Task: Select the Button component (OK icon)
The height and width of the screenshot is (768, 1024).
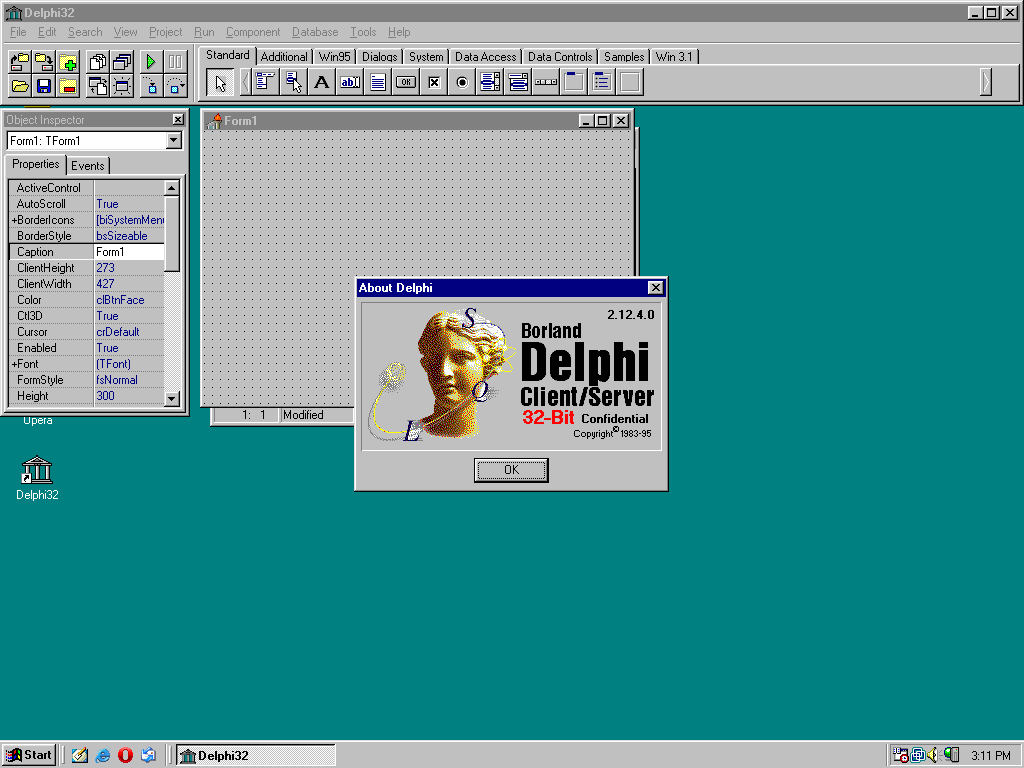Action: coord(406,82)
